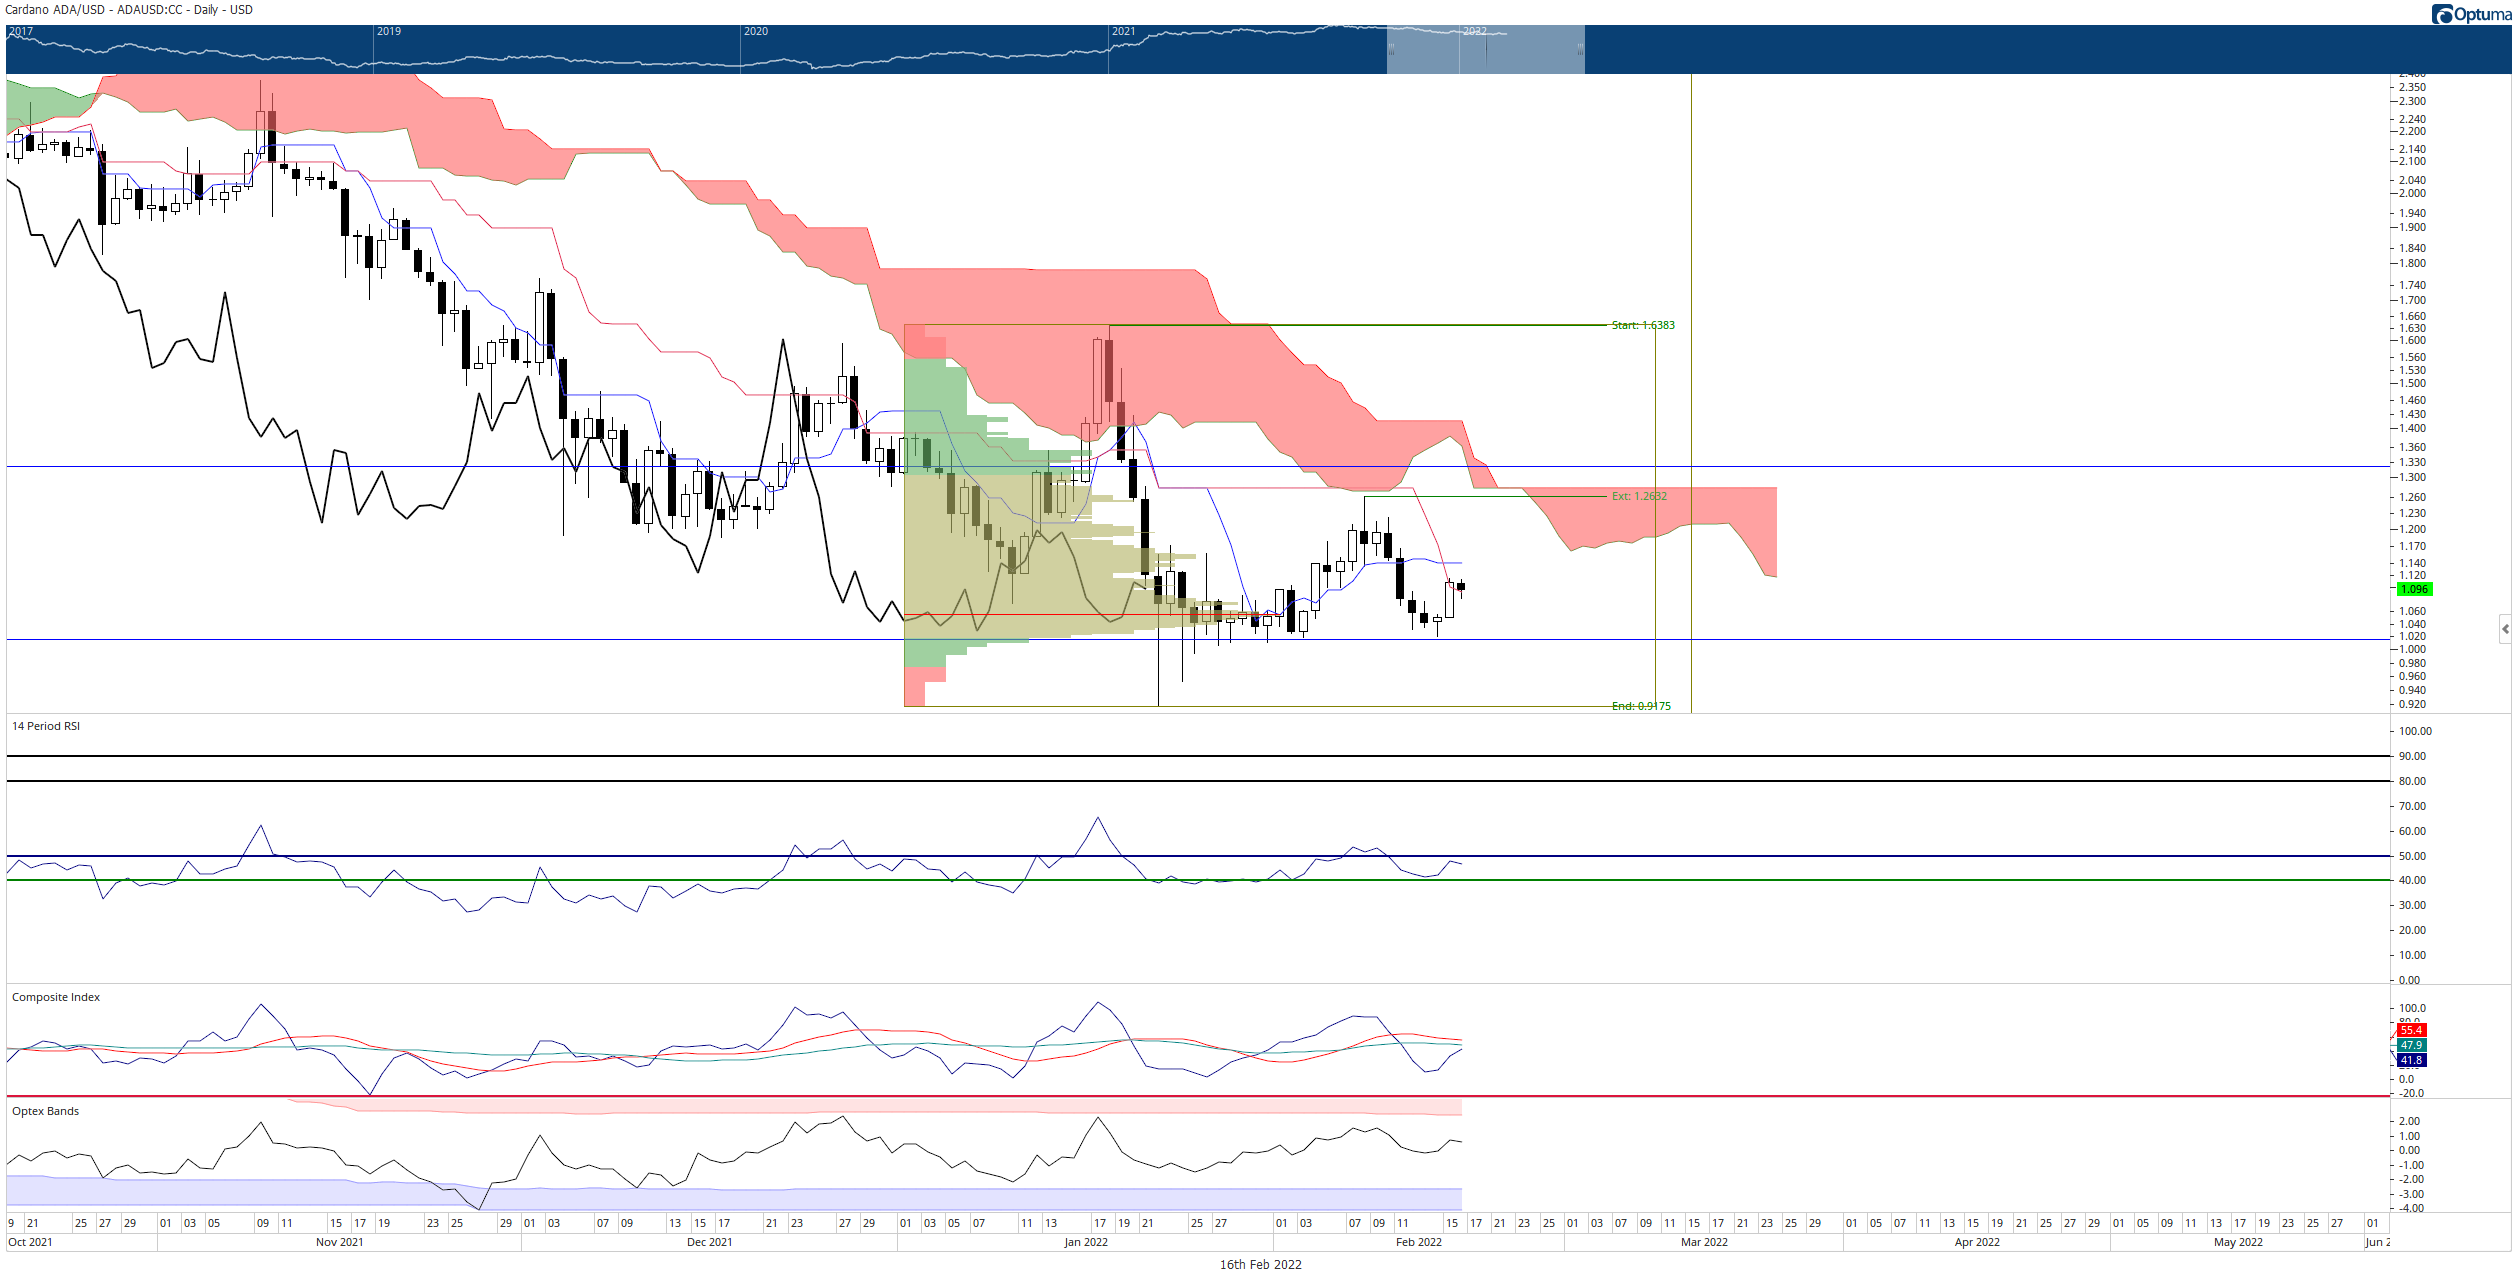2518x1284 pixels.
Task: Click the red 55.4 Composite value tag
Action: (x=2411, y=1030)
